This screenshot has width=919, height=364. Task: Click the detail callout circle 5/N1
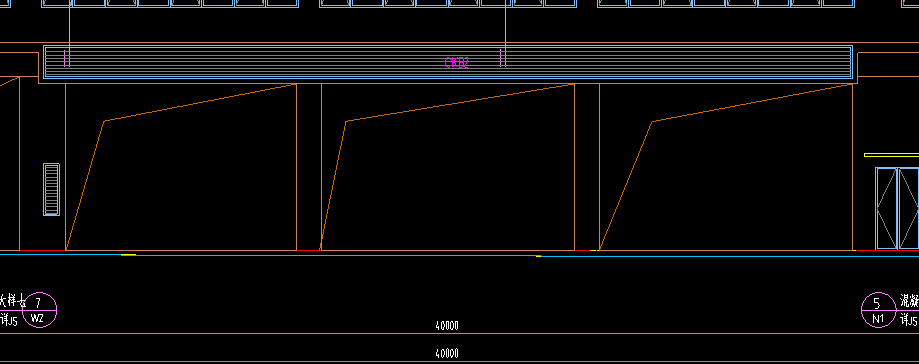tap(878, 310)
